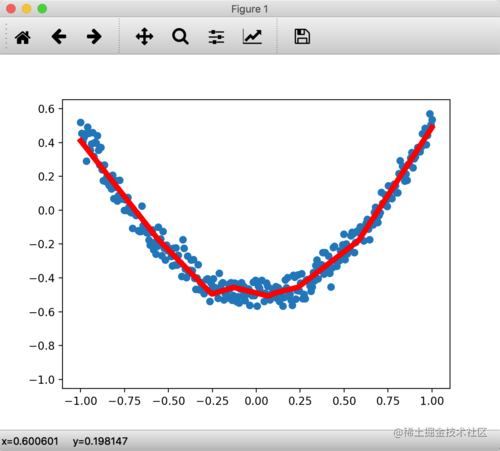Go forward to the next view
The width and height of the screenshot is (500, 451).
click(94, 36)
